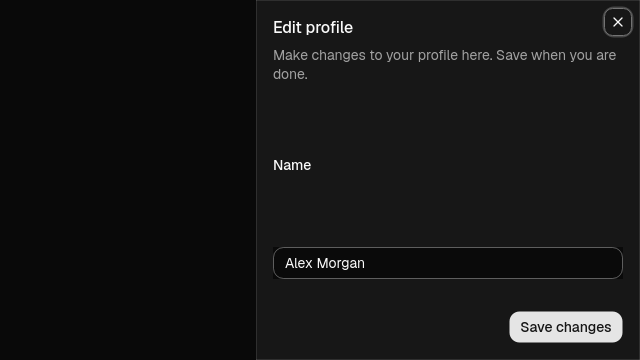The image size is (640, 360).
Task: Click the Edit profile heading
Action: [313, 28]
